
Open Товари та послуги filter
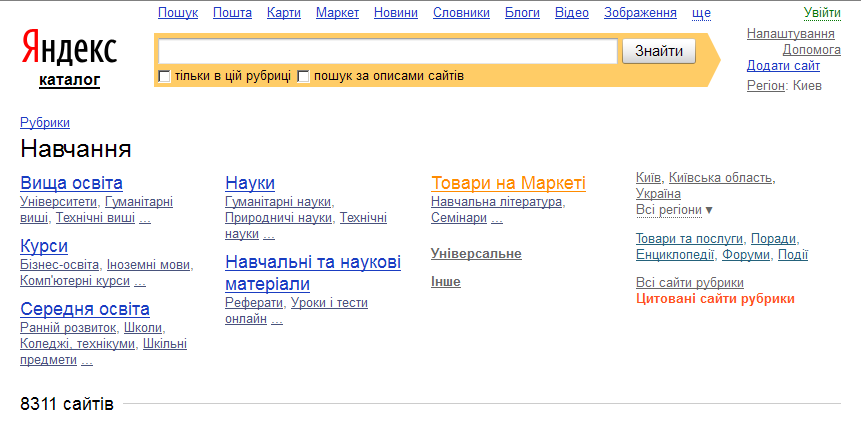690,239
